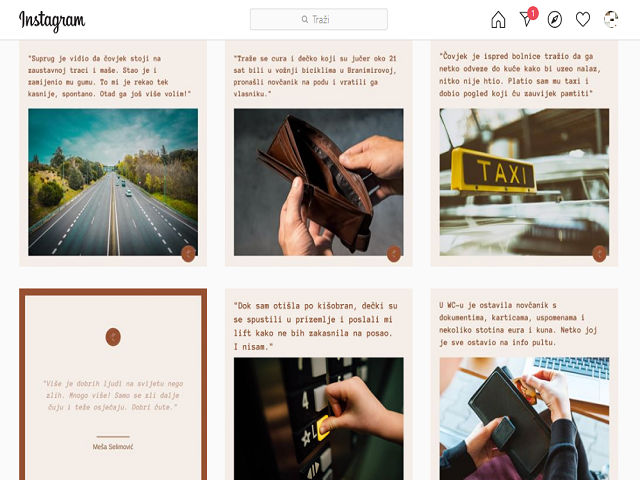Click the arrow button on highway photo
Screen dimensions: 640x480
point(188,254)
